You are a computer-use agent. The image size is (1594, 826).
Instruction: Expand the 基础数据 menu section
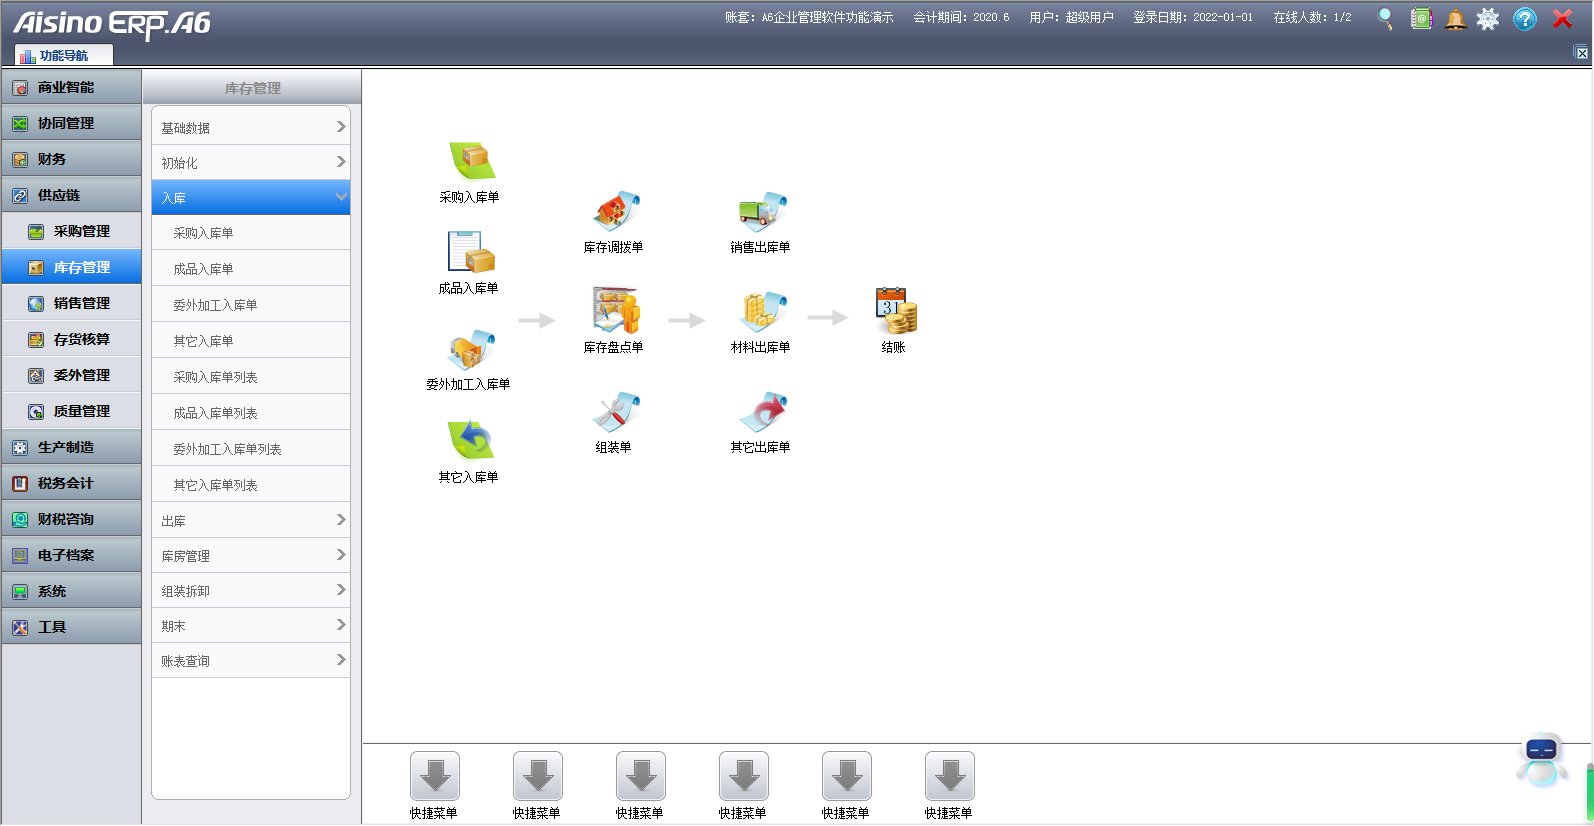[251, 127]
